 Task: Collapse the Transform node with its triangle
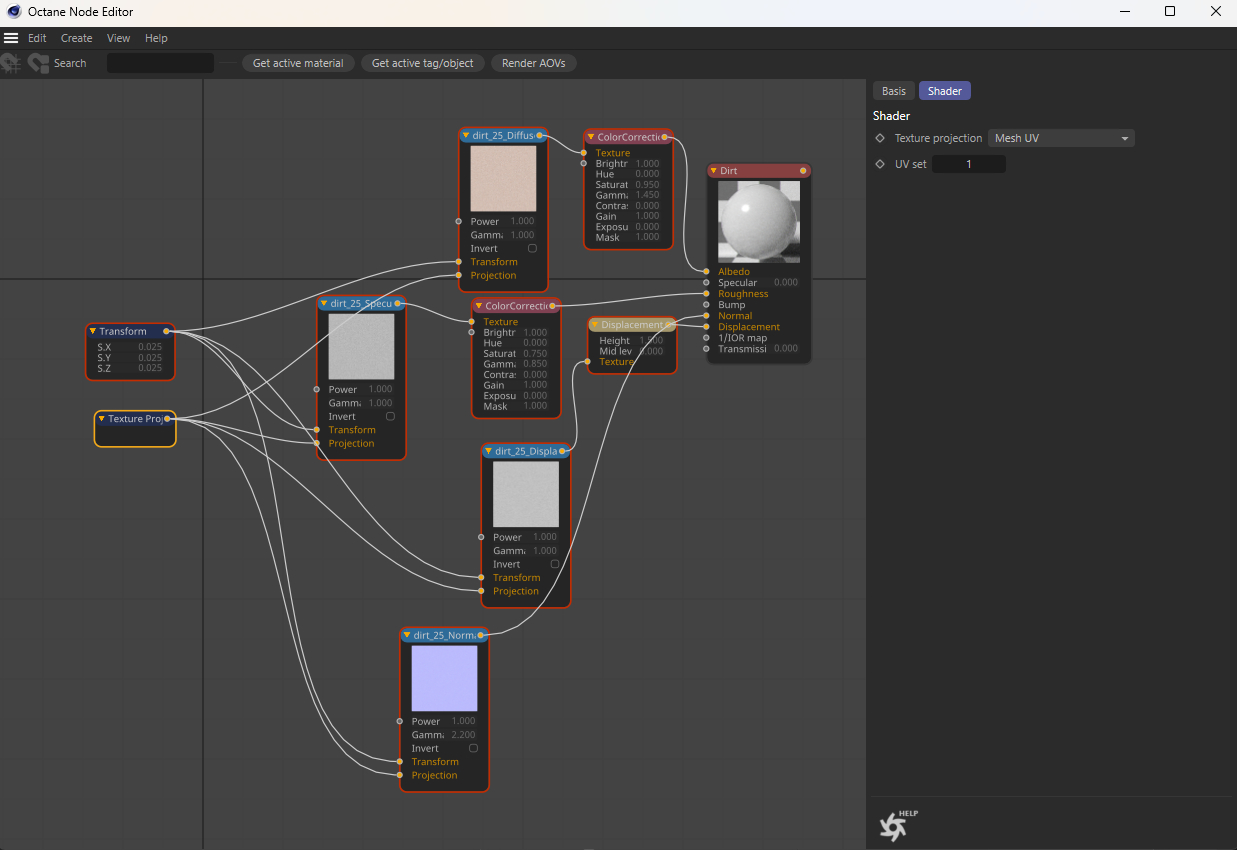pyautogui.click(x=92, y=331)
